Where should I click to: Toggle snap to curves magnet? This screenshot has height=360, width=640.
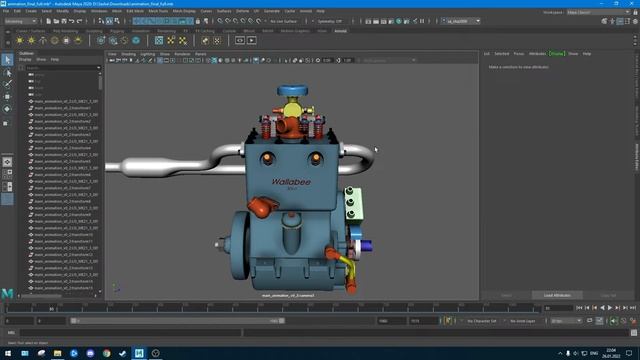tap(228, 21)
